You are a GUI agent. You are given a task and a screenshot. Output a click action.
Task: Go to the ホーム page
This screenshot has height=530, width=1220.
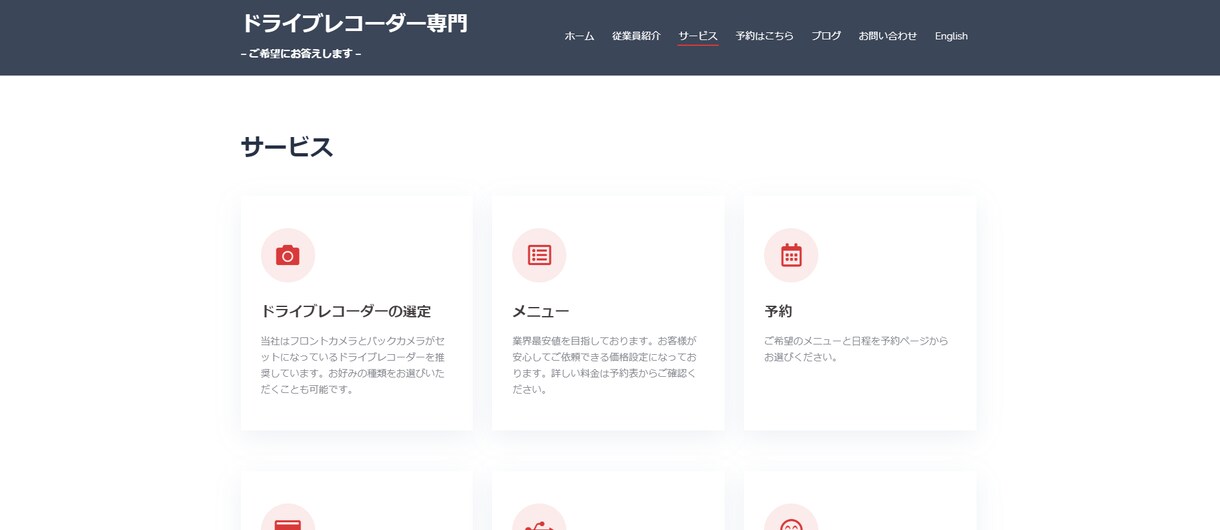tap(579, 36)
